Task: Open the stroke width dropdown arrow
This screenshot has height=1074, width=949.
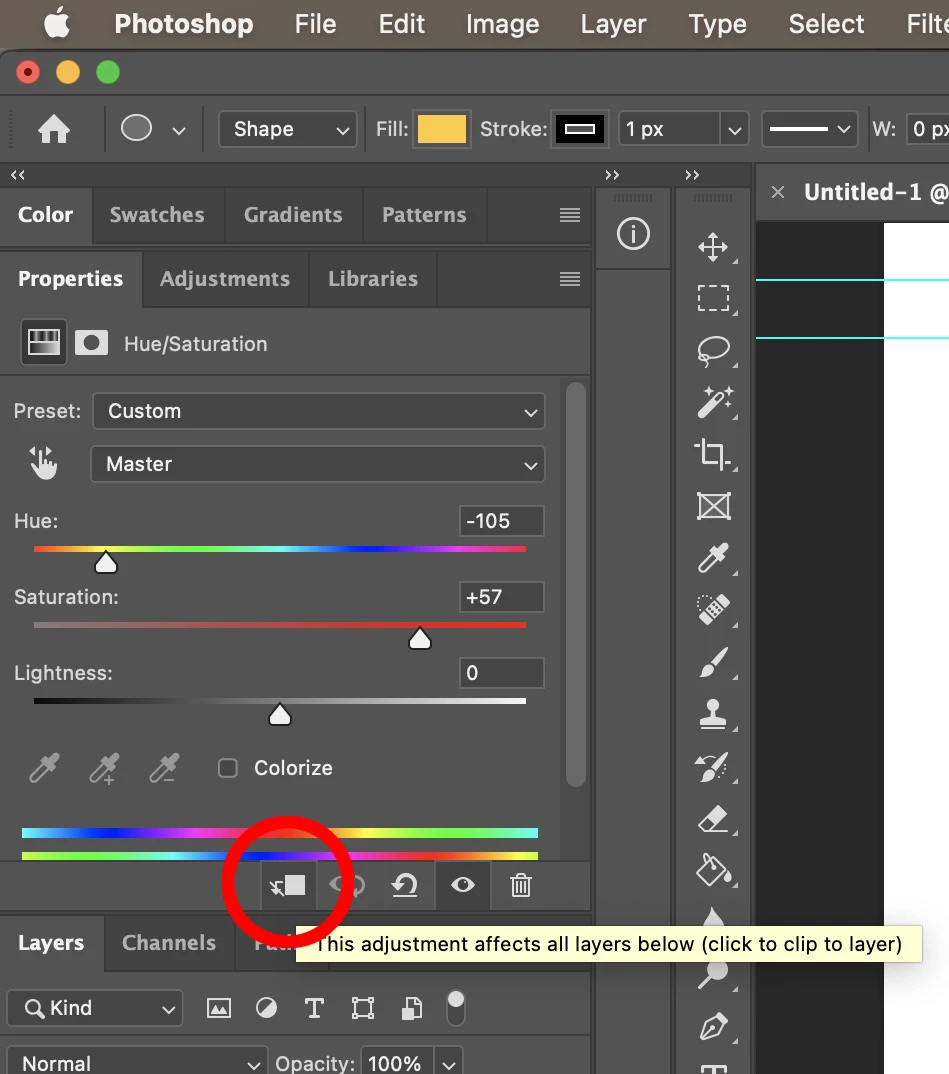Action: click(x=735, y=129)
